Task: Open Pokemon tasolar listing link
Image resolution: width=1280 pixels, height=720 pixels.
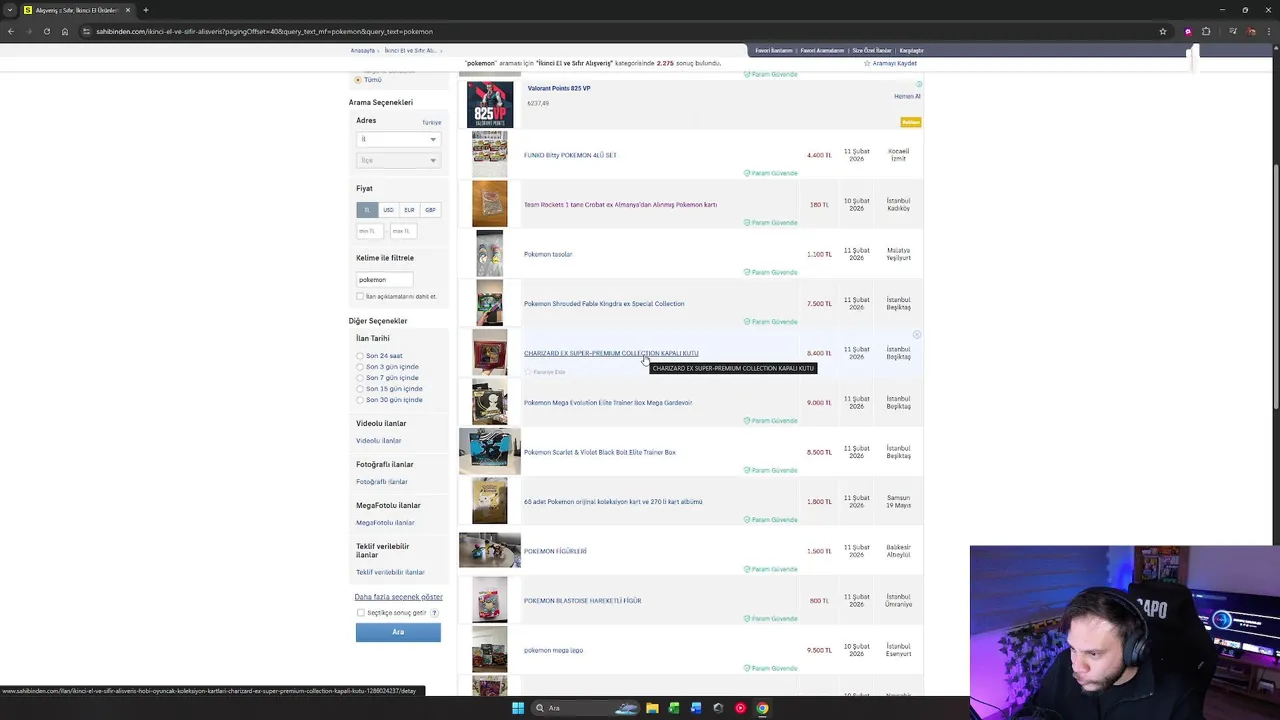Action: [x=548, y=254]
